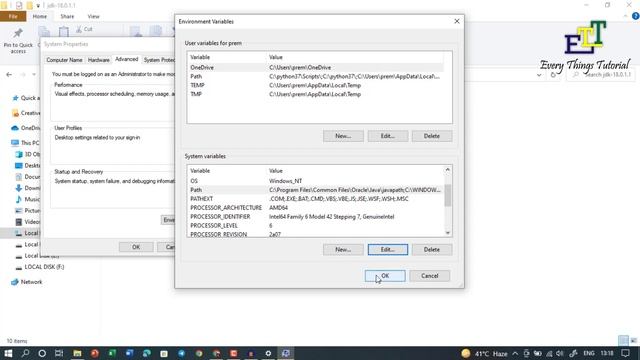Open Cortana circle on taskbar

pos(42,353)
